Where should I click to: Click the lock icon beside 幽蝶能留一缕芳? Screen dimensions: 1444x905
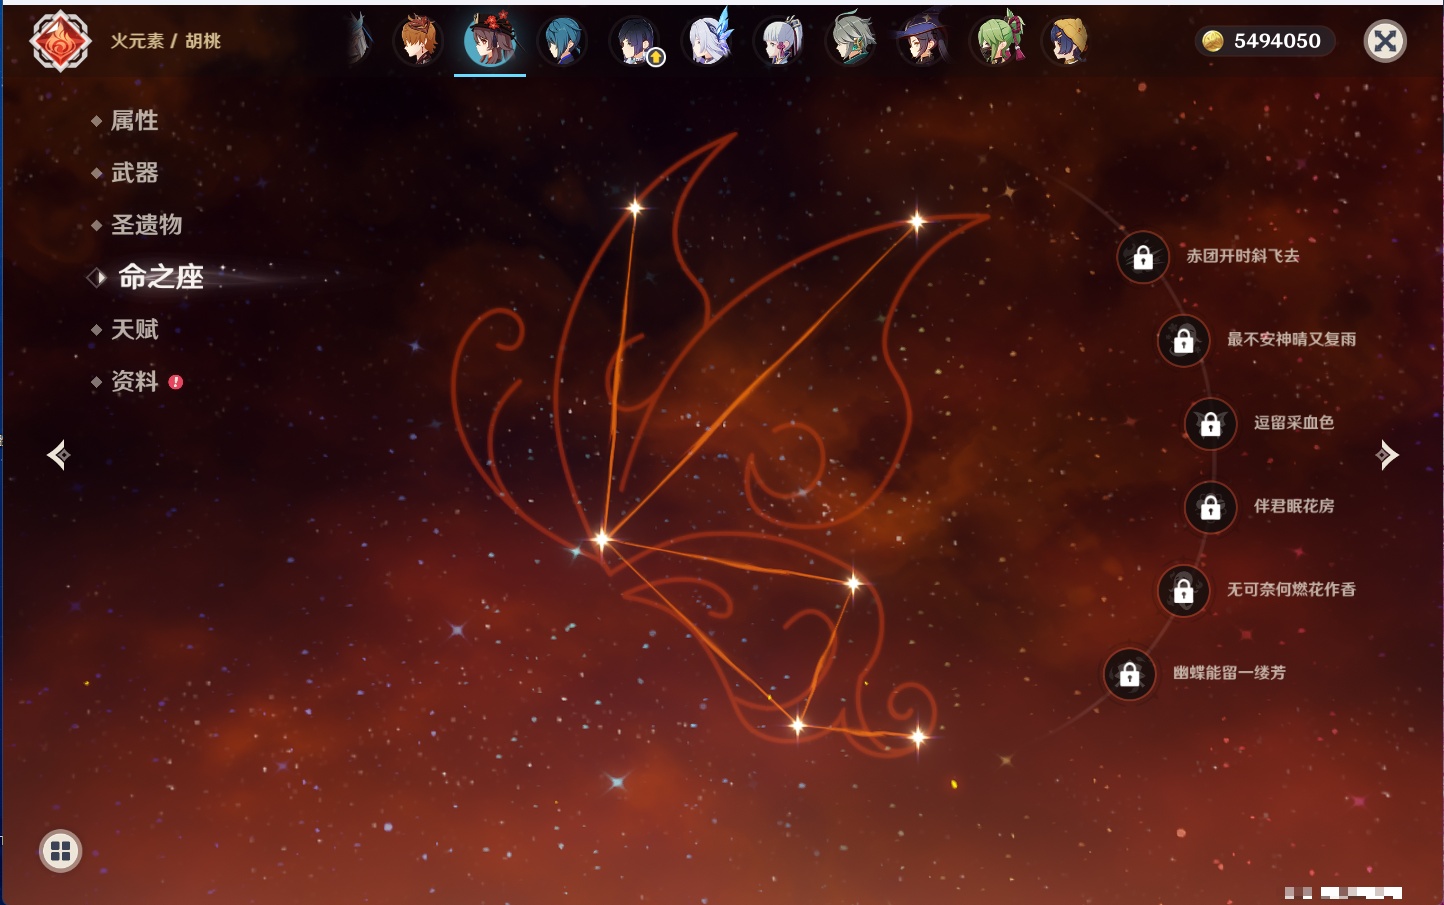pyautogui.click(x=1129, y=675)
